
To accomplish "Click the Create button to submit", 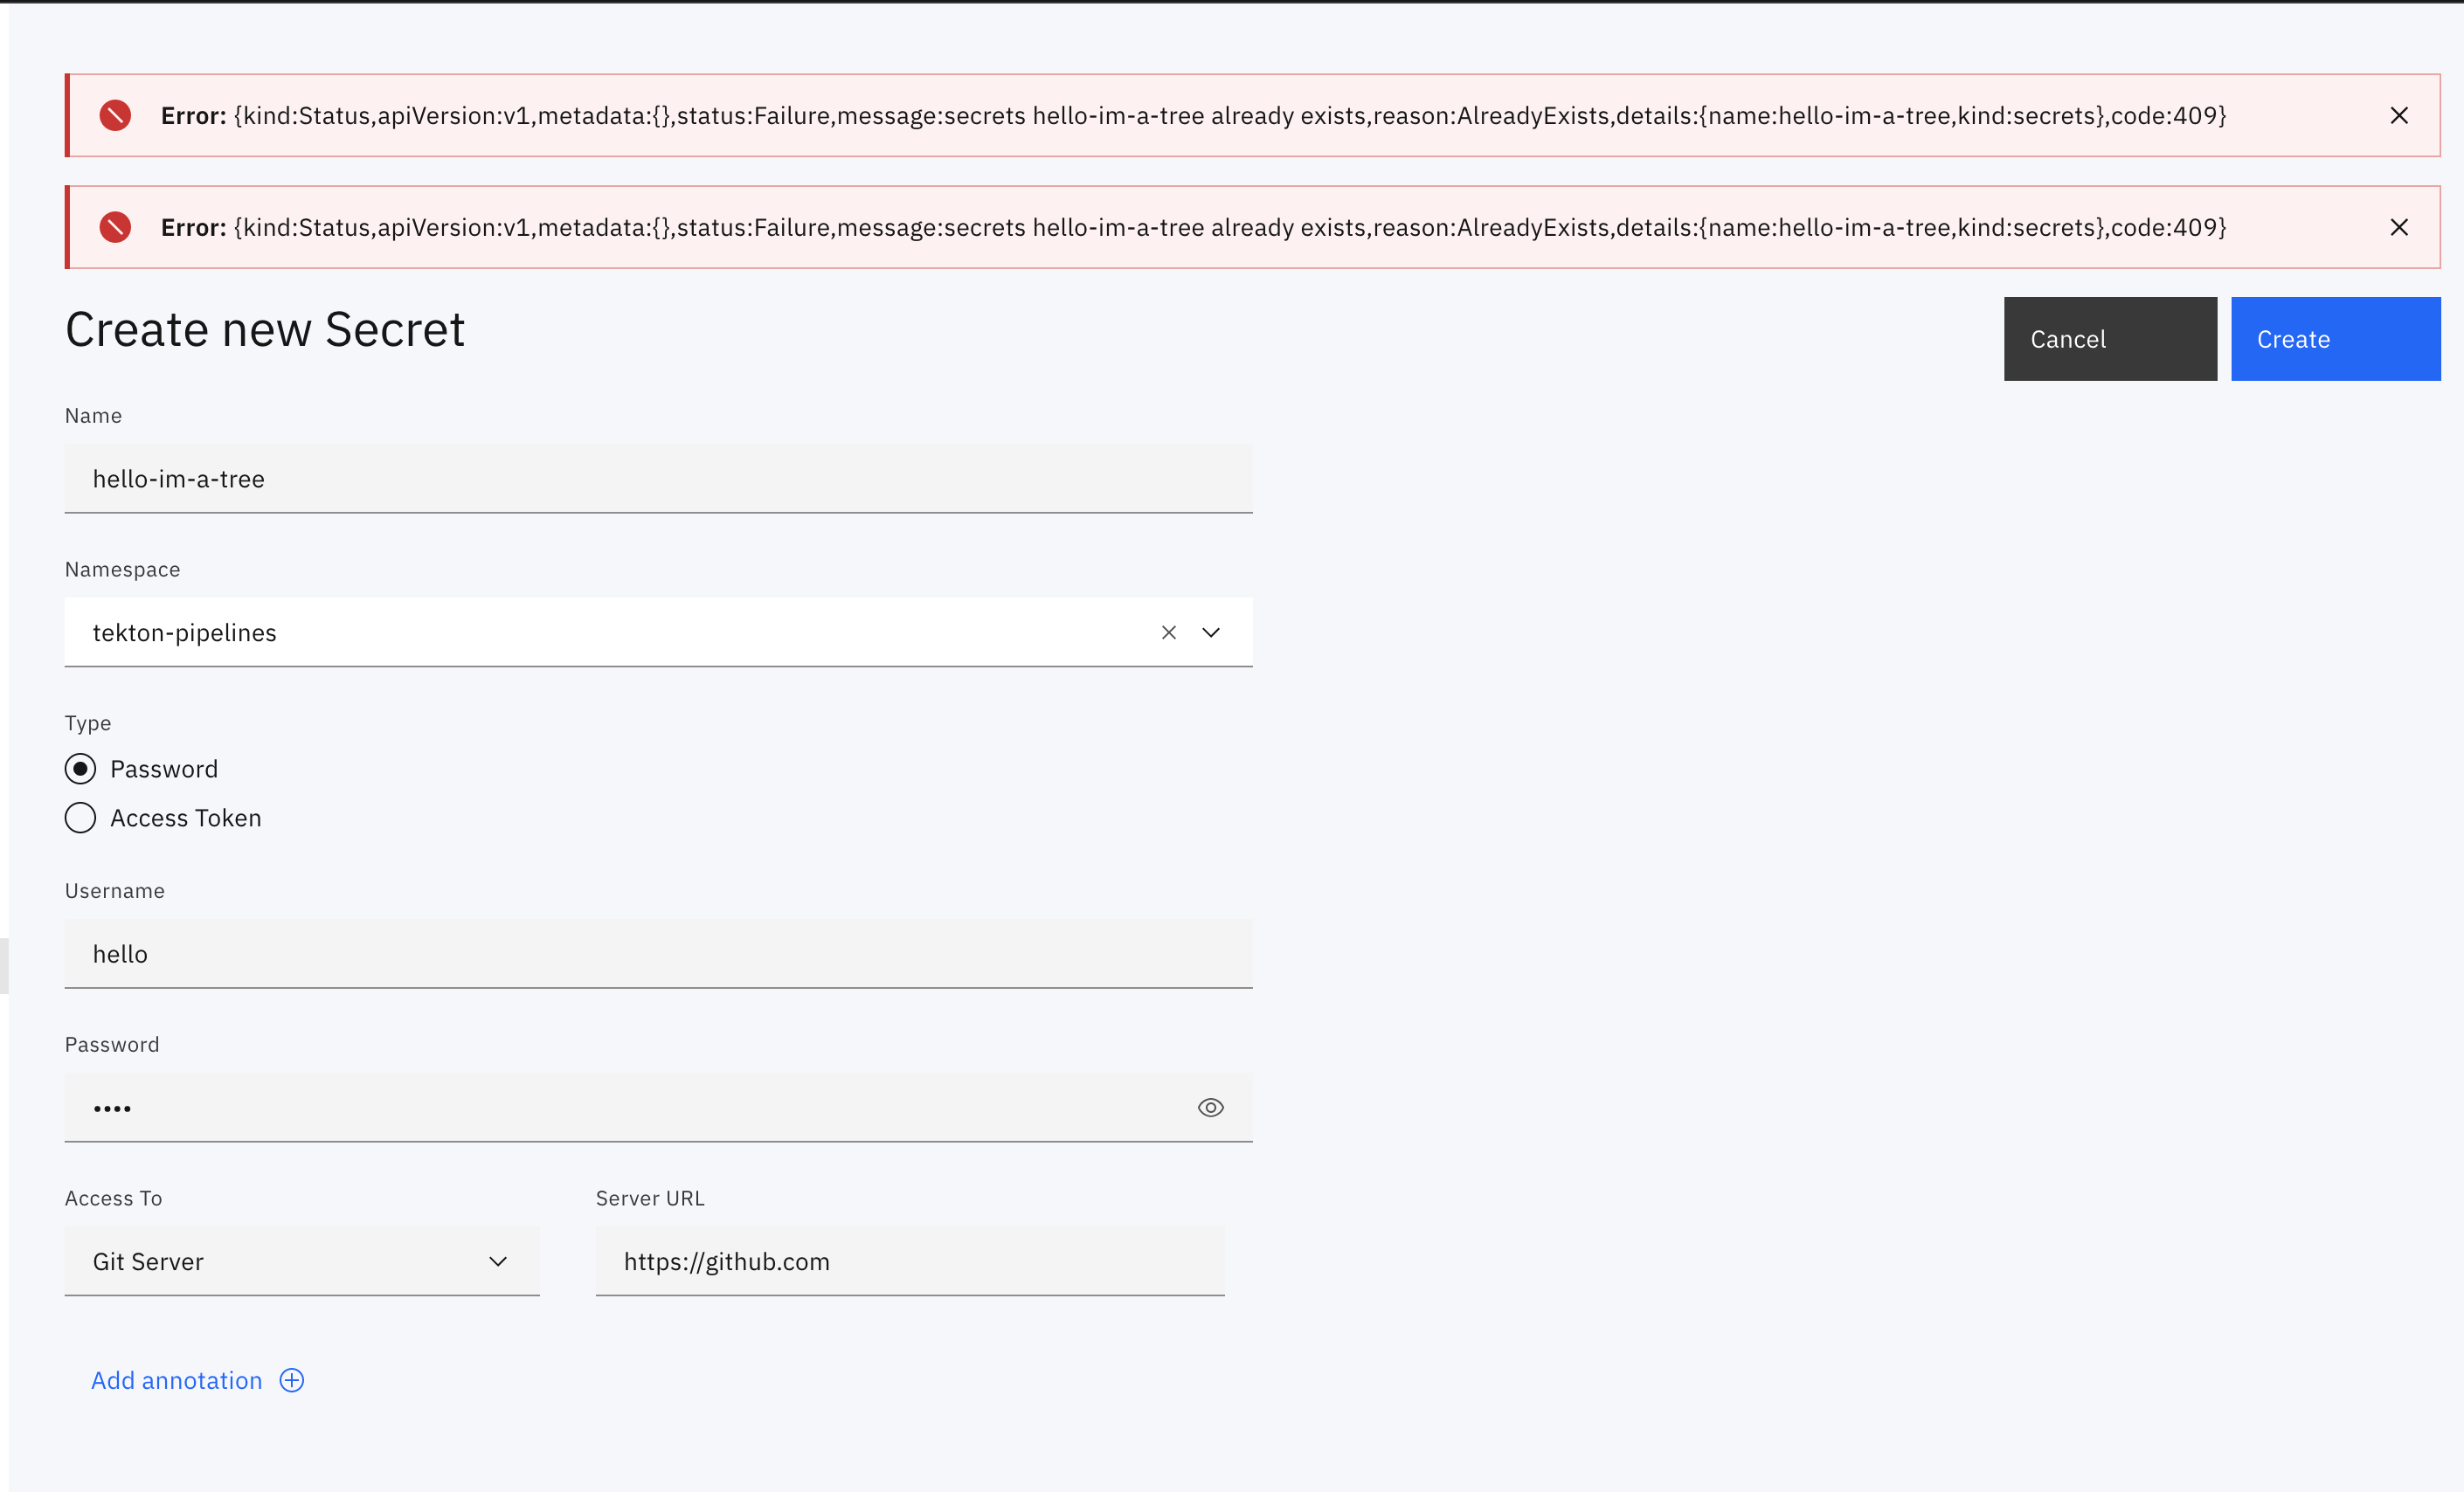I will [x=2335, y=338].
